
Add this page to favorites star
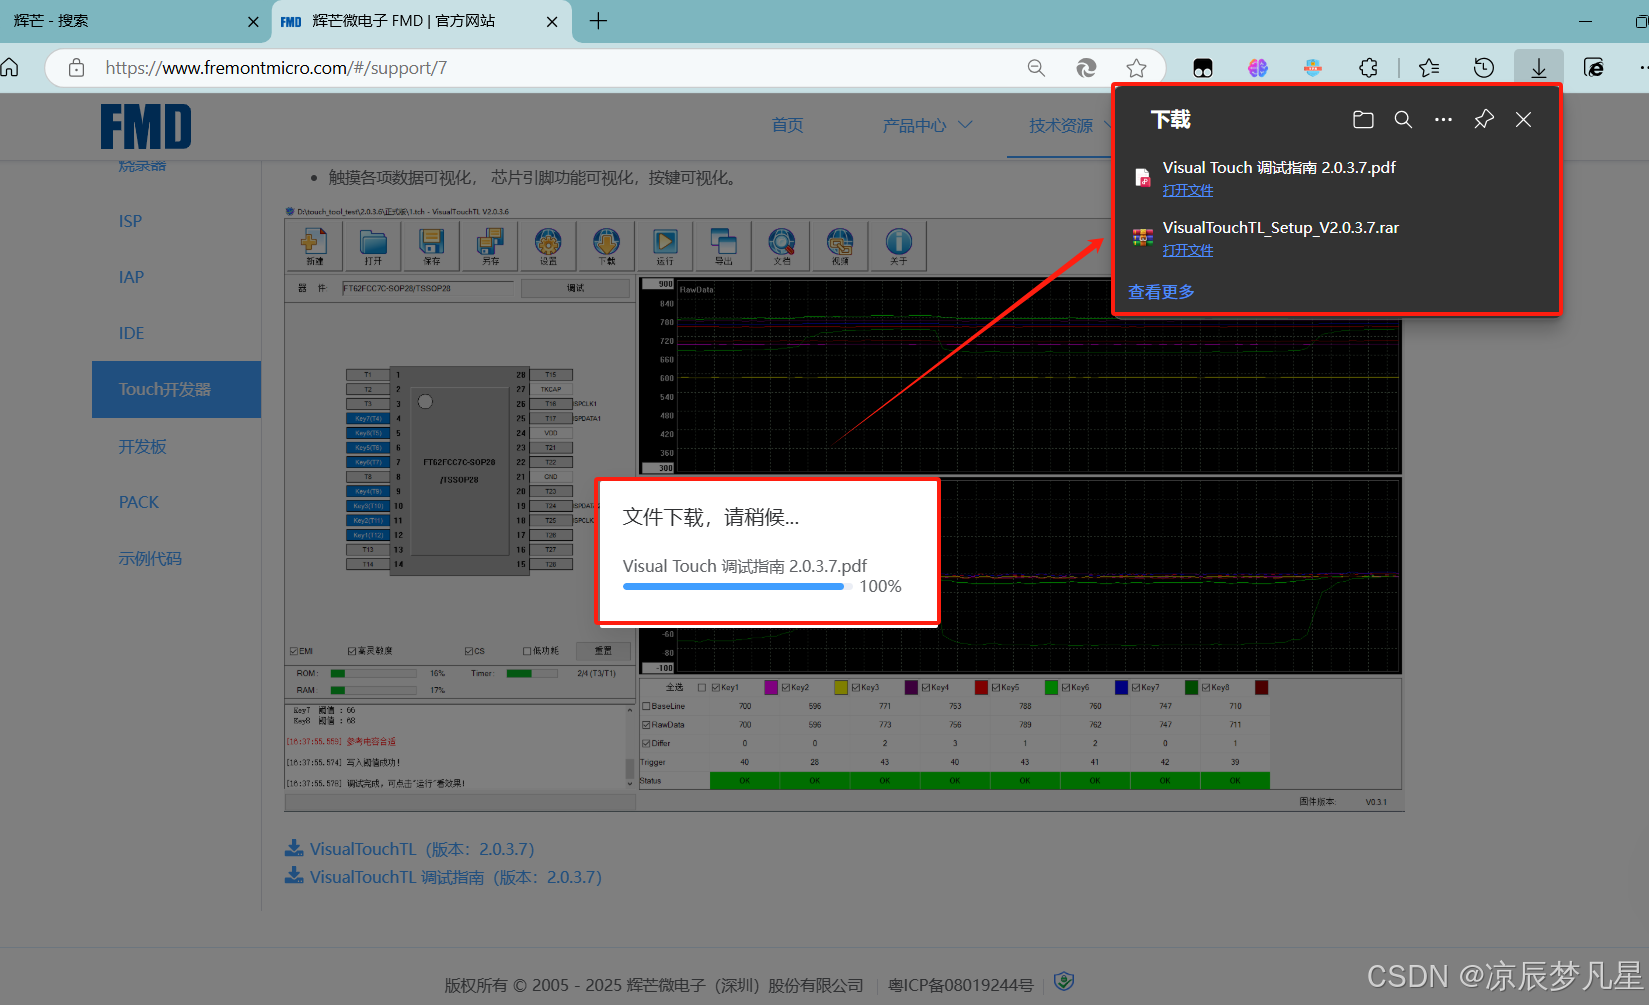coord(1136,68)
